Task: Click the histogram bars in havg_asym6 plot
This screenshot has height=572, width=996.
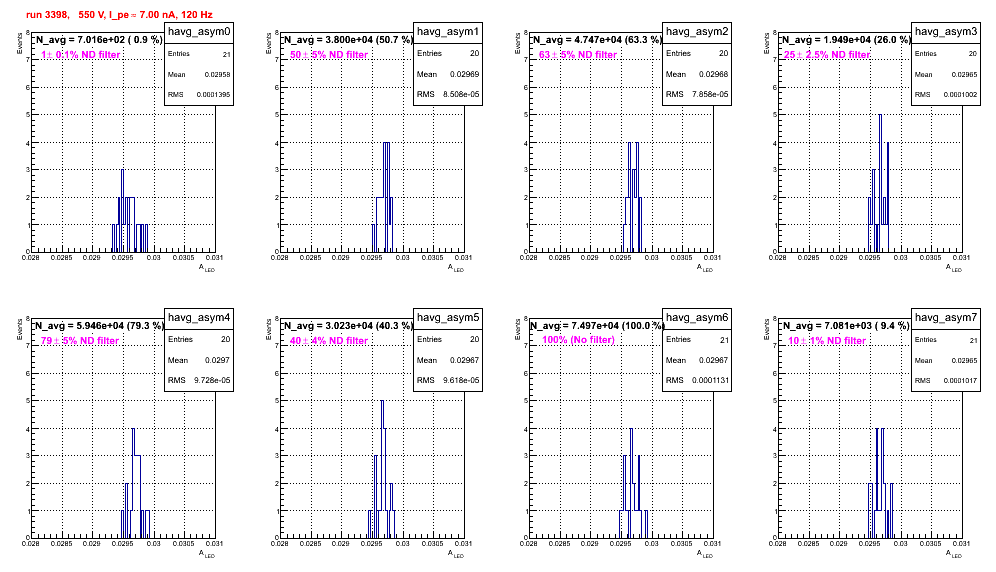Action: [633, 483]
